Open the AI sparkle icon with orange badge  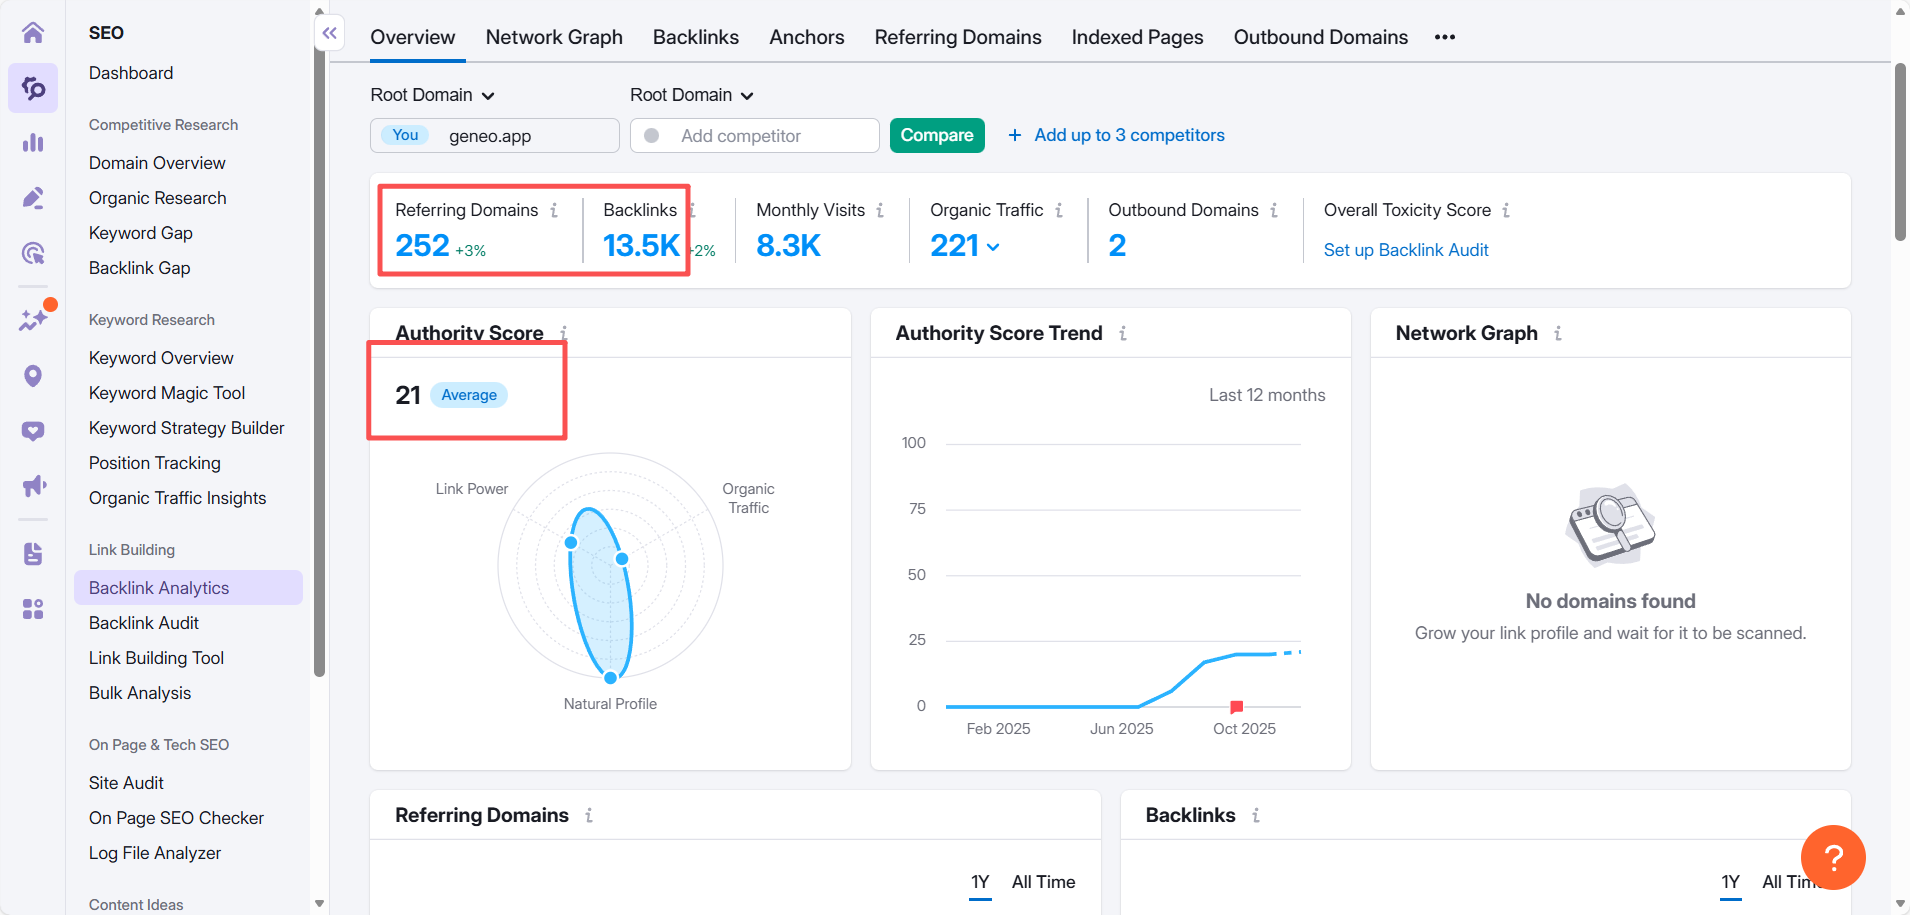coord(33,319)
